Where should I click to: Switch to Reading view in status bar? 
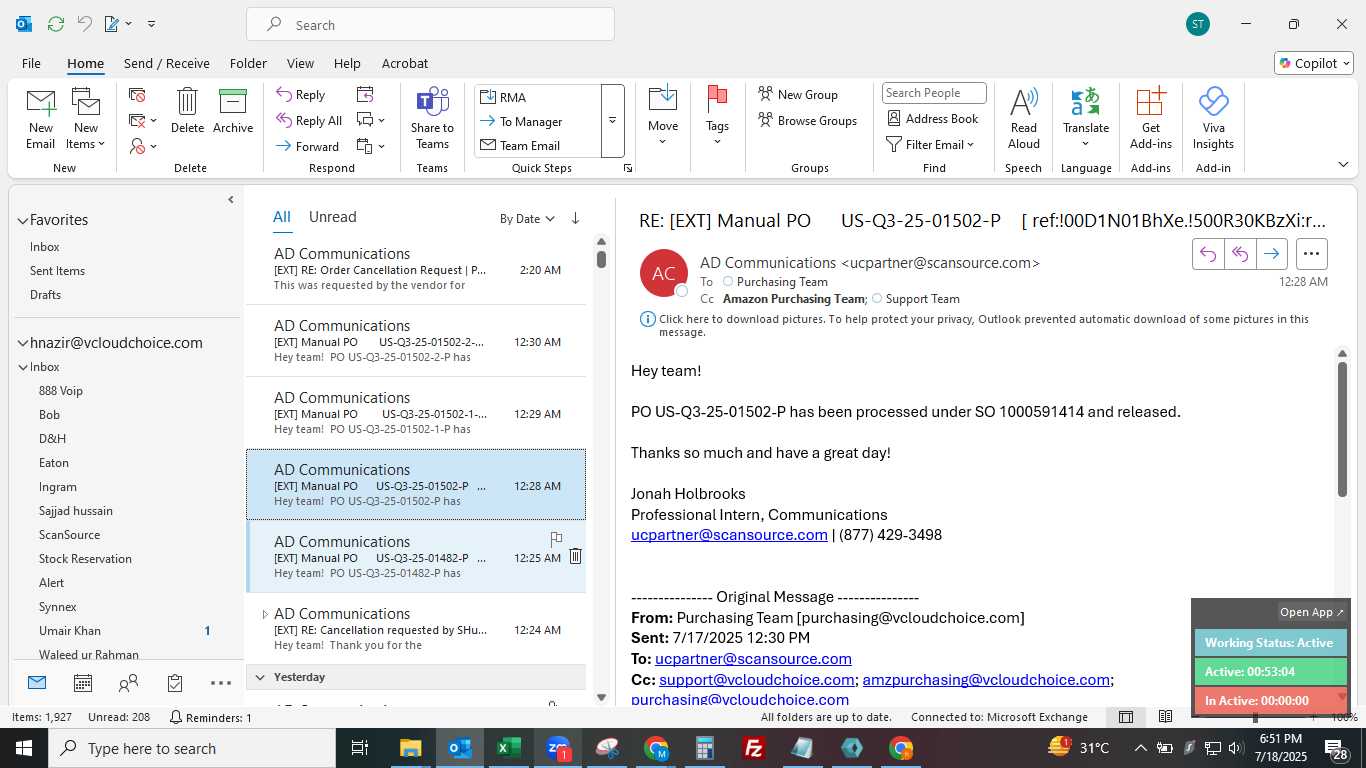tap(1165, 717)
